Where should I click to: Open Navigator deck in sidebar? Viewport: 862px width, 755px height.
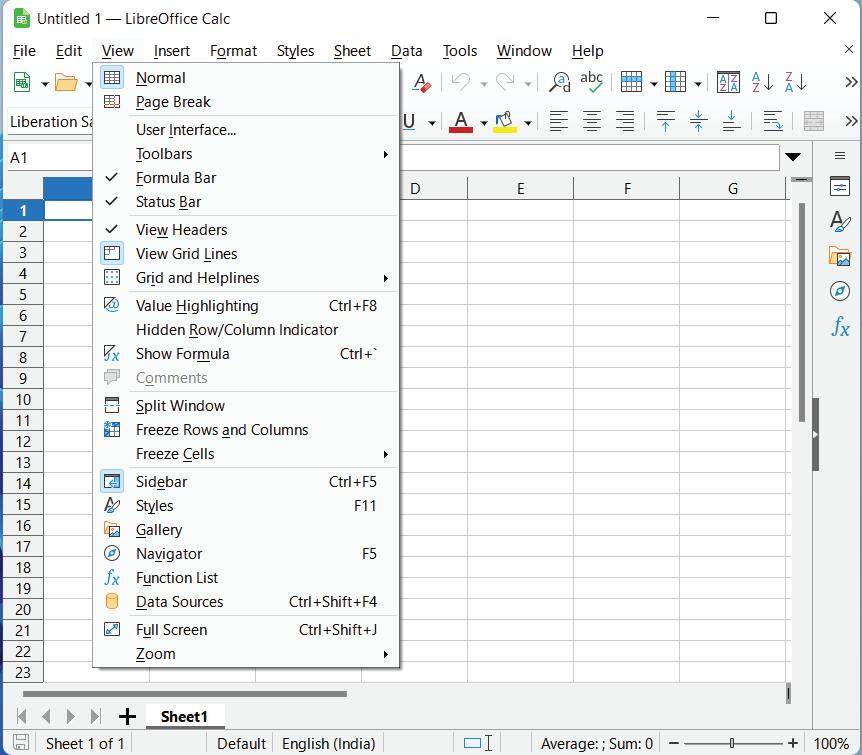click(840, 291)
